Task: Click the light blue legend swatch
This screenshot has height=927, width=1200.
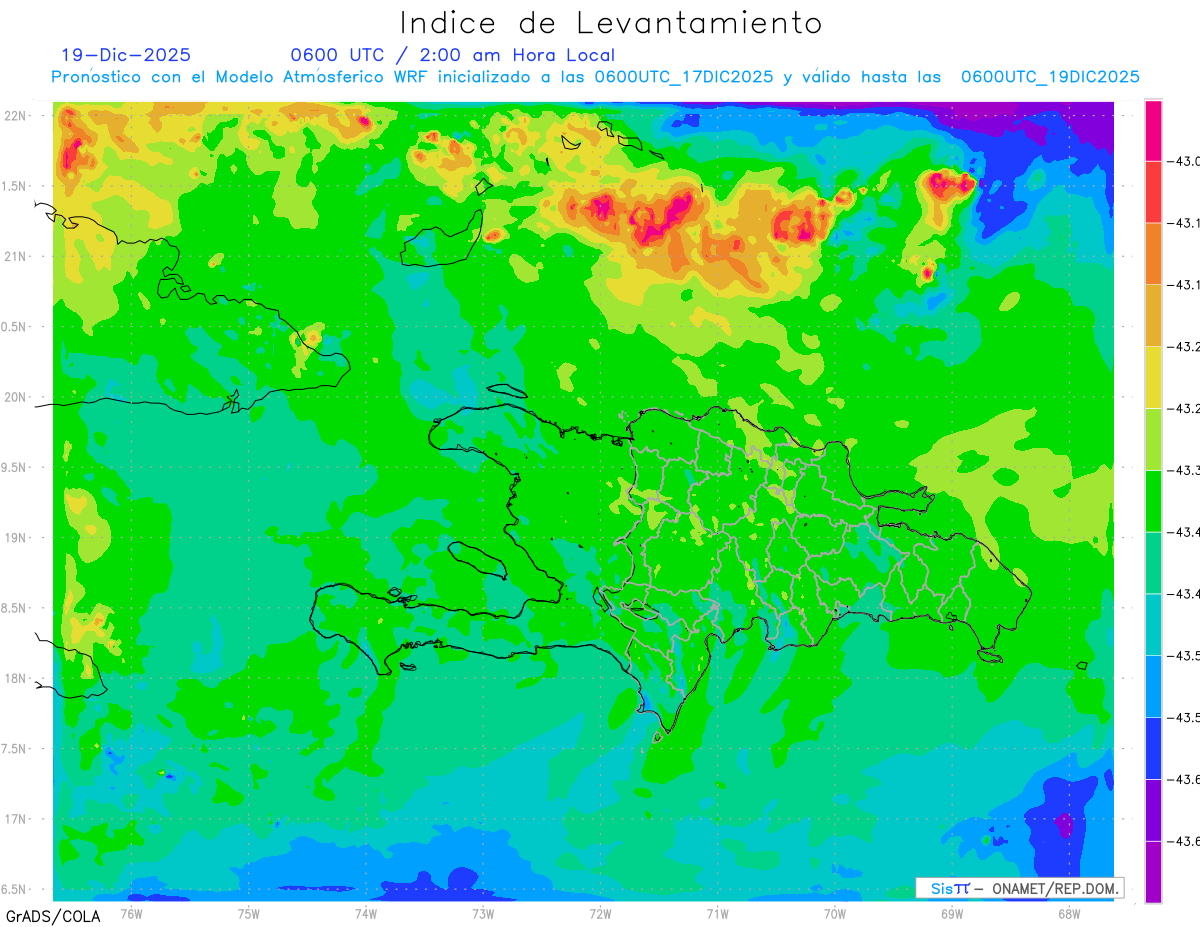Action: (x=1153, y=687)
